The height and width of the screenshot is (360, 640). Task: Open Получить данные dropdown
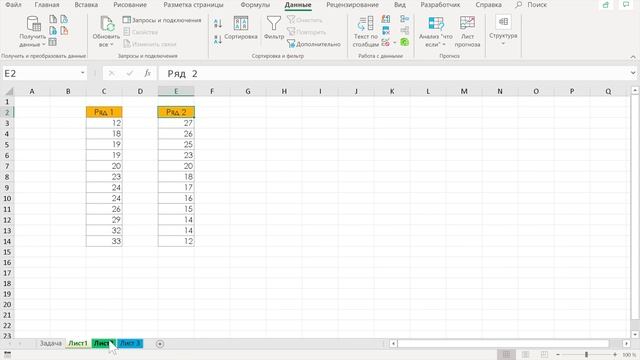(33, 31)
